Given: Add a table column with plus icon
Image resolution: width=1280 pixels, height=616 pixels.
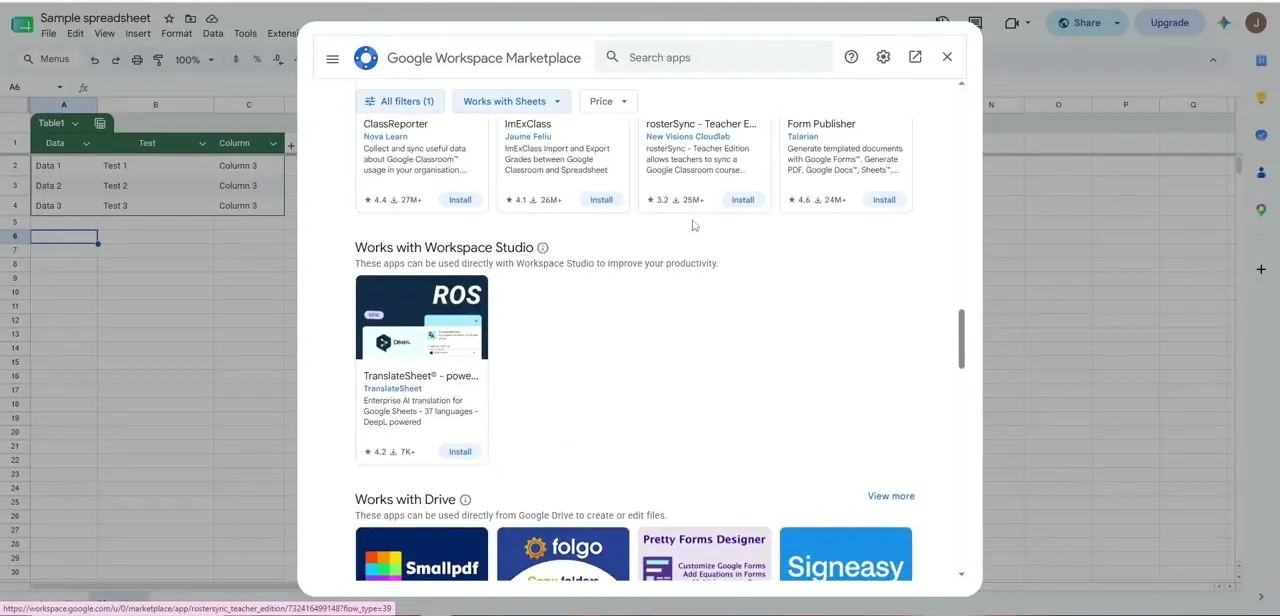Looking at the screenshot, I should point(291,146).
